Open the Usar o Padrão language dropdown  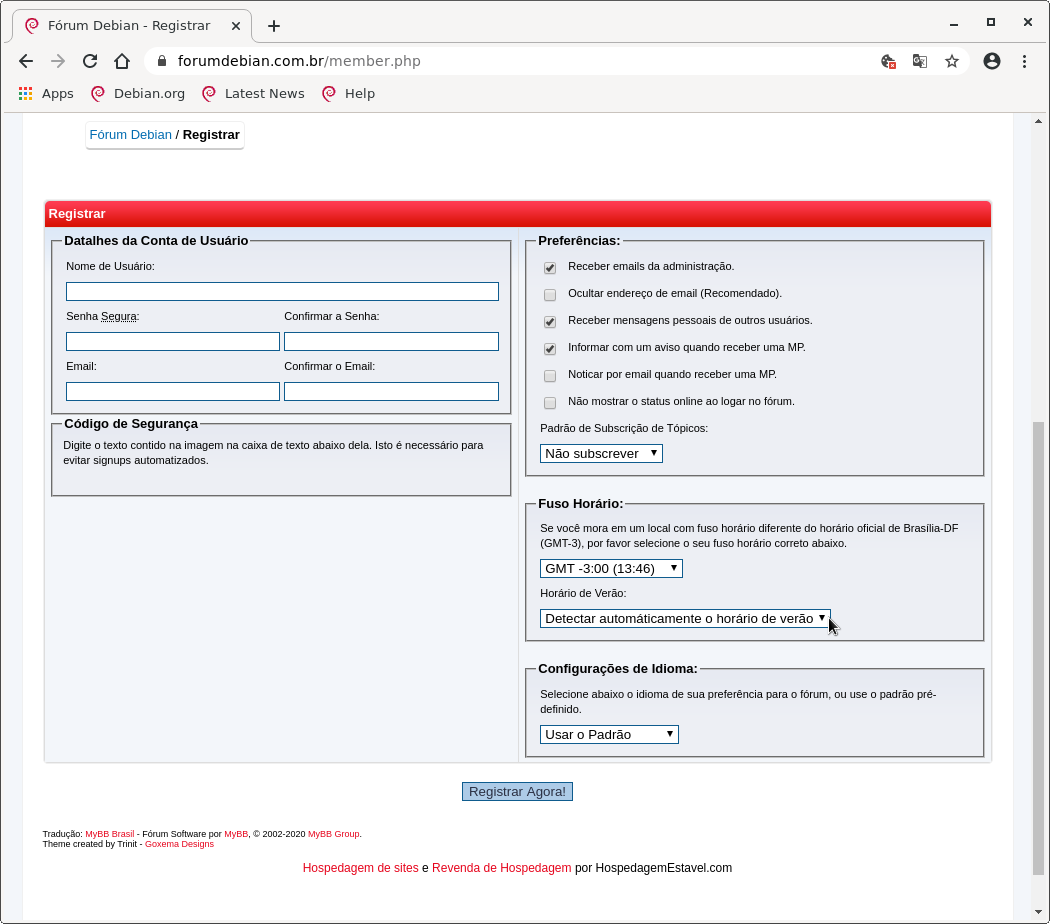point(609,735)
